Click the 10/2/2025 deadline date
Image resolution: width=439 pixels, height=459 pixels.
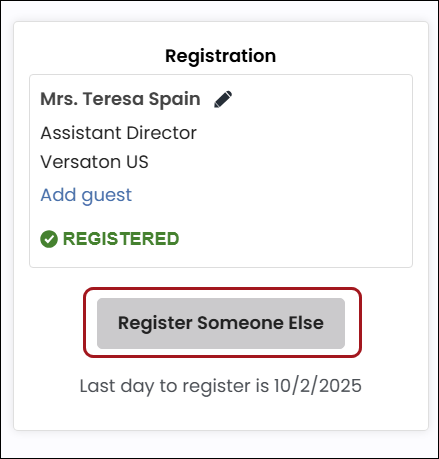318,386
